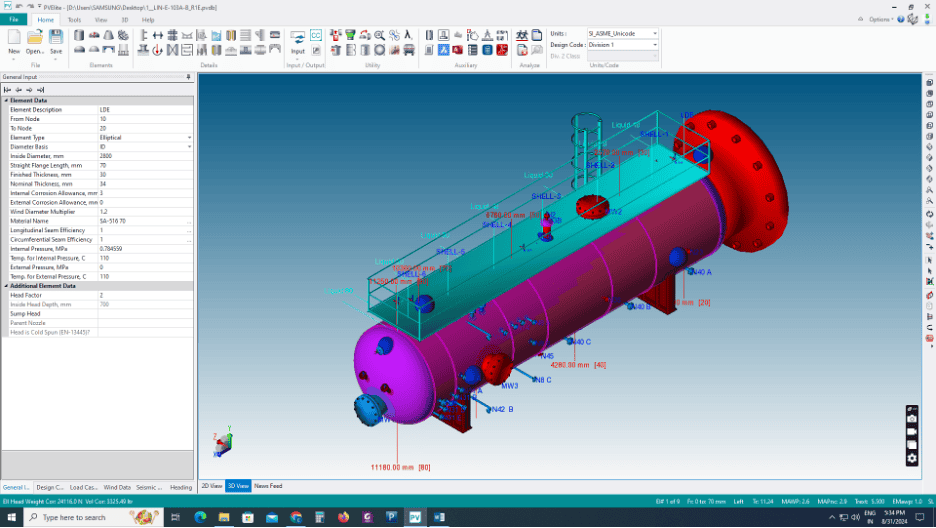Click the CC icon in Input/Output group
Image resolution: width=936 pixels, height=528 pixels.
(x=316, y=35)
